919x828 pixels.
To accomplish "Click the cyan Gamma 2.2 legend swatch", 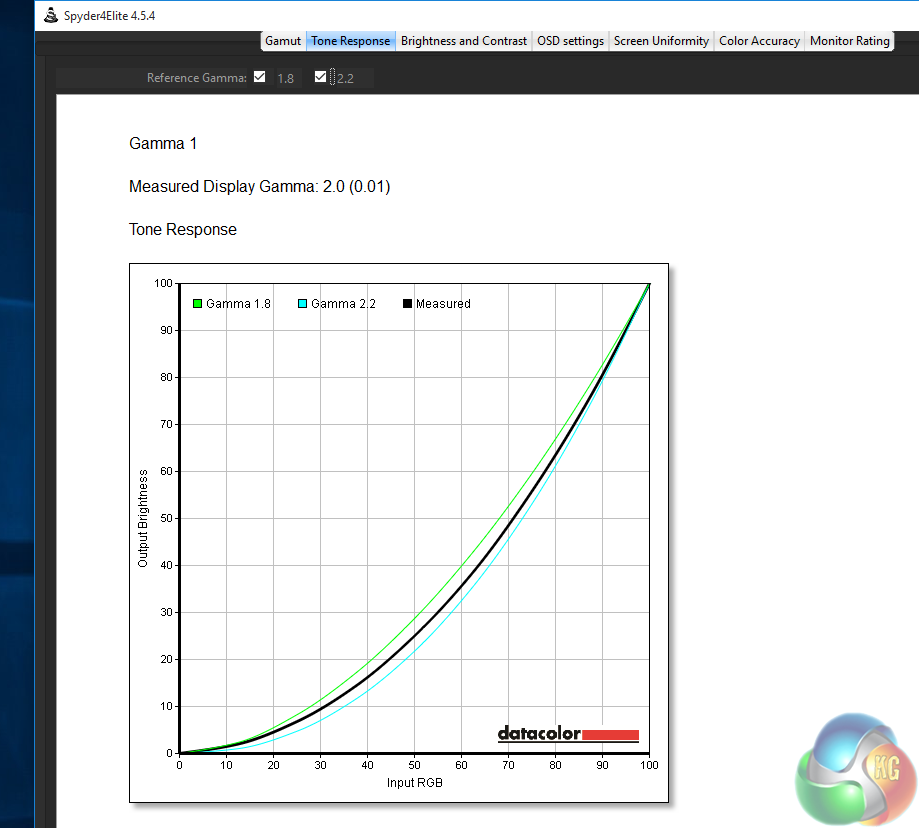I will tap(302, 304).
